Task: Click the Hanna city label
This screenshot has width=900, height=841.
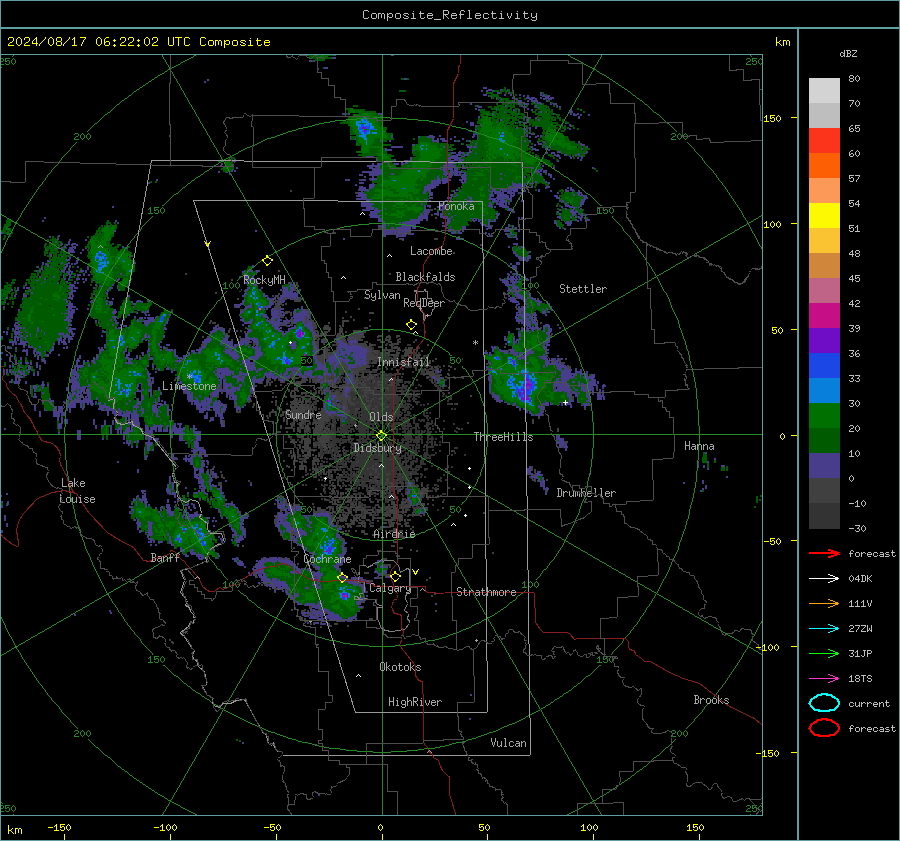Action: [x=699, y=446]
